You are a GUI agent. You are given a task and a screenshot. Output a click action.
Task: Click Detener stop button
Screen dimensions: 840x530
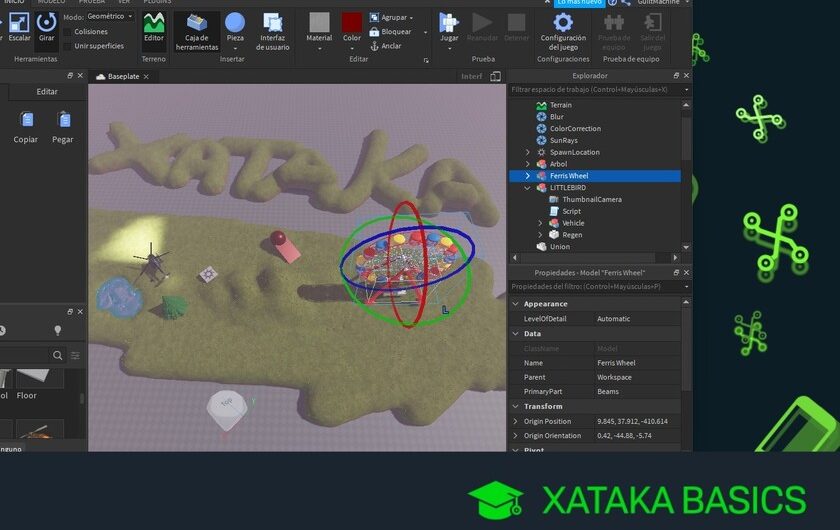[x=516, y=27]
